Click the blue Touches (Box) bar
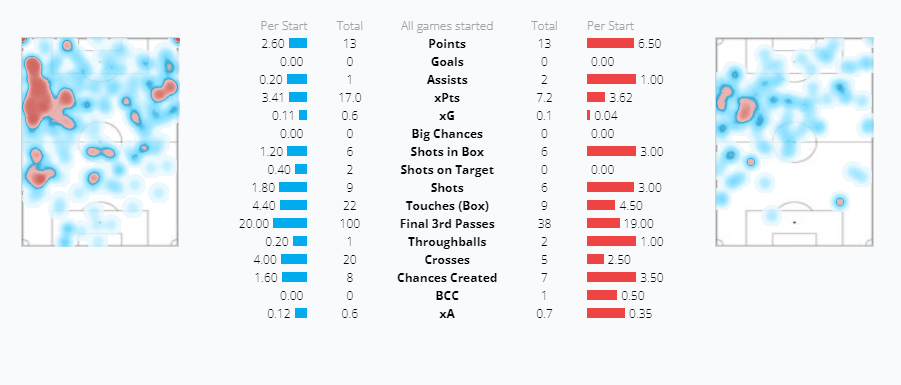The width and height of the screenshot is (901, 385). point(294,205)
